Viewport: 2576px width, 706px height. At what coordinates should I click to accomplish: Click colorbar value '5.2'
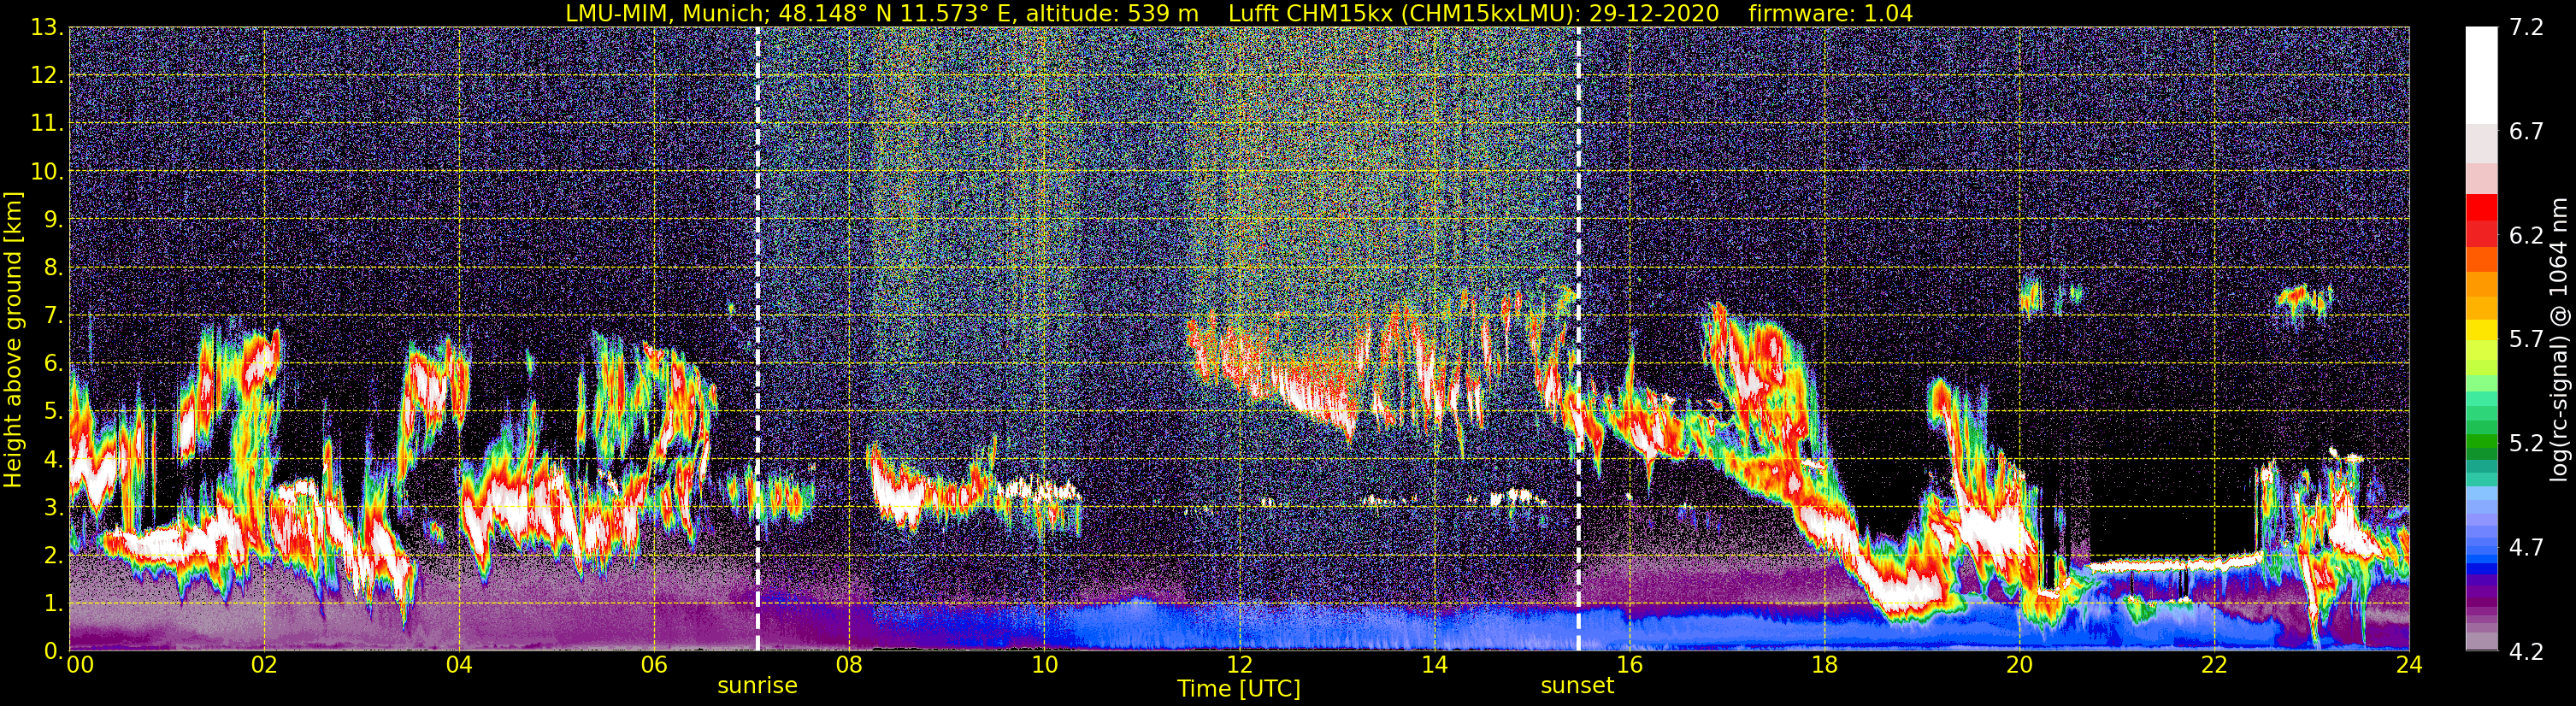(2526, 444)
